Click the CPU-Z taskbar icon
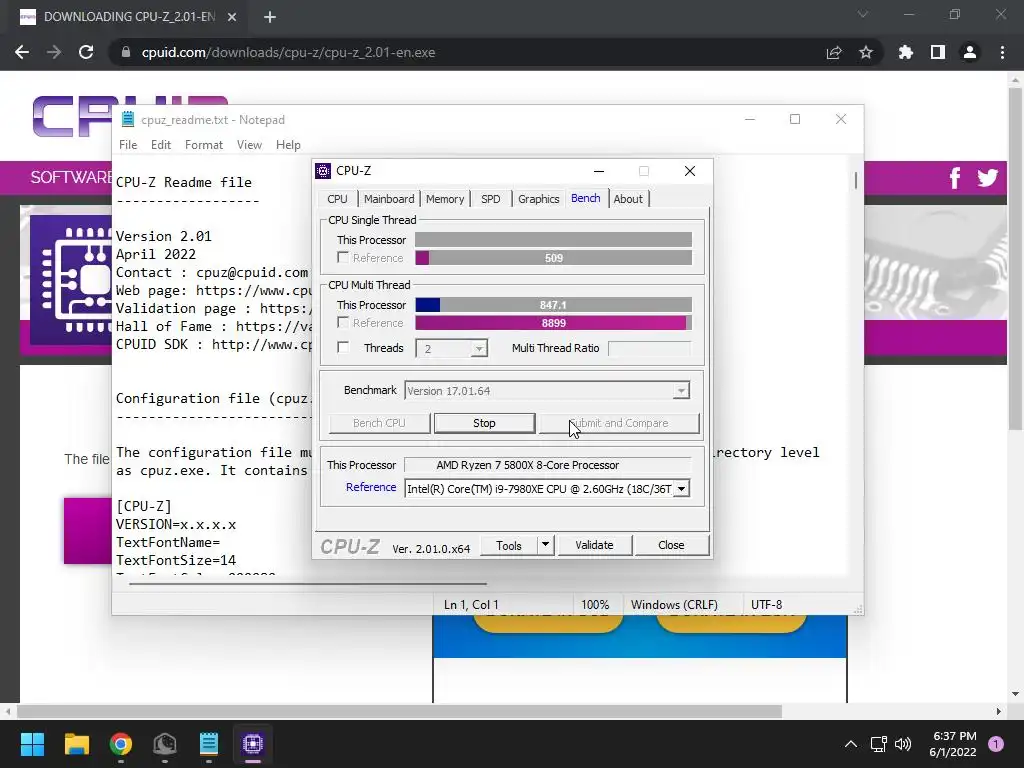Viewport: 1024px width, 768px height. pyautogui.click(x=253, y=744)
